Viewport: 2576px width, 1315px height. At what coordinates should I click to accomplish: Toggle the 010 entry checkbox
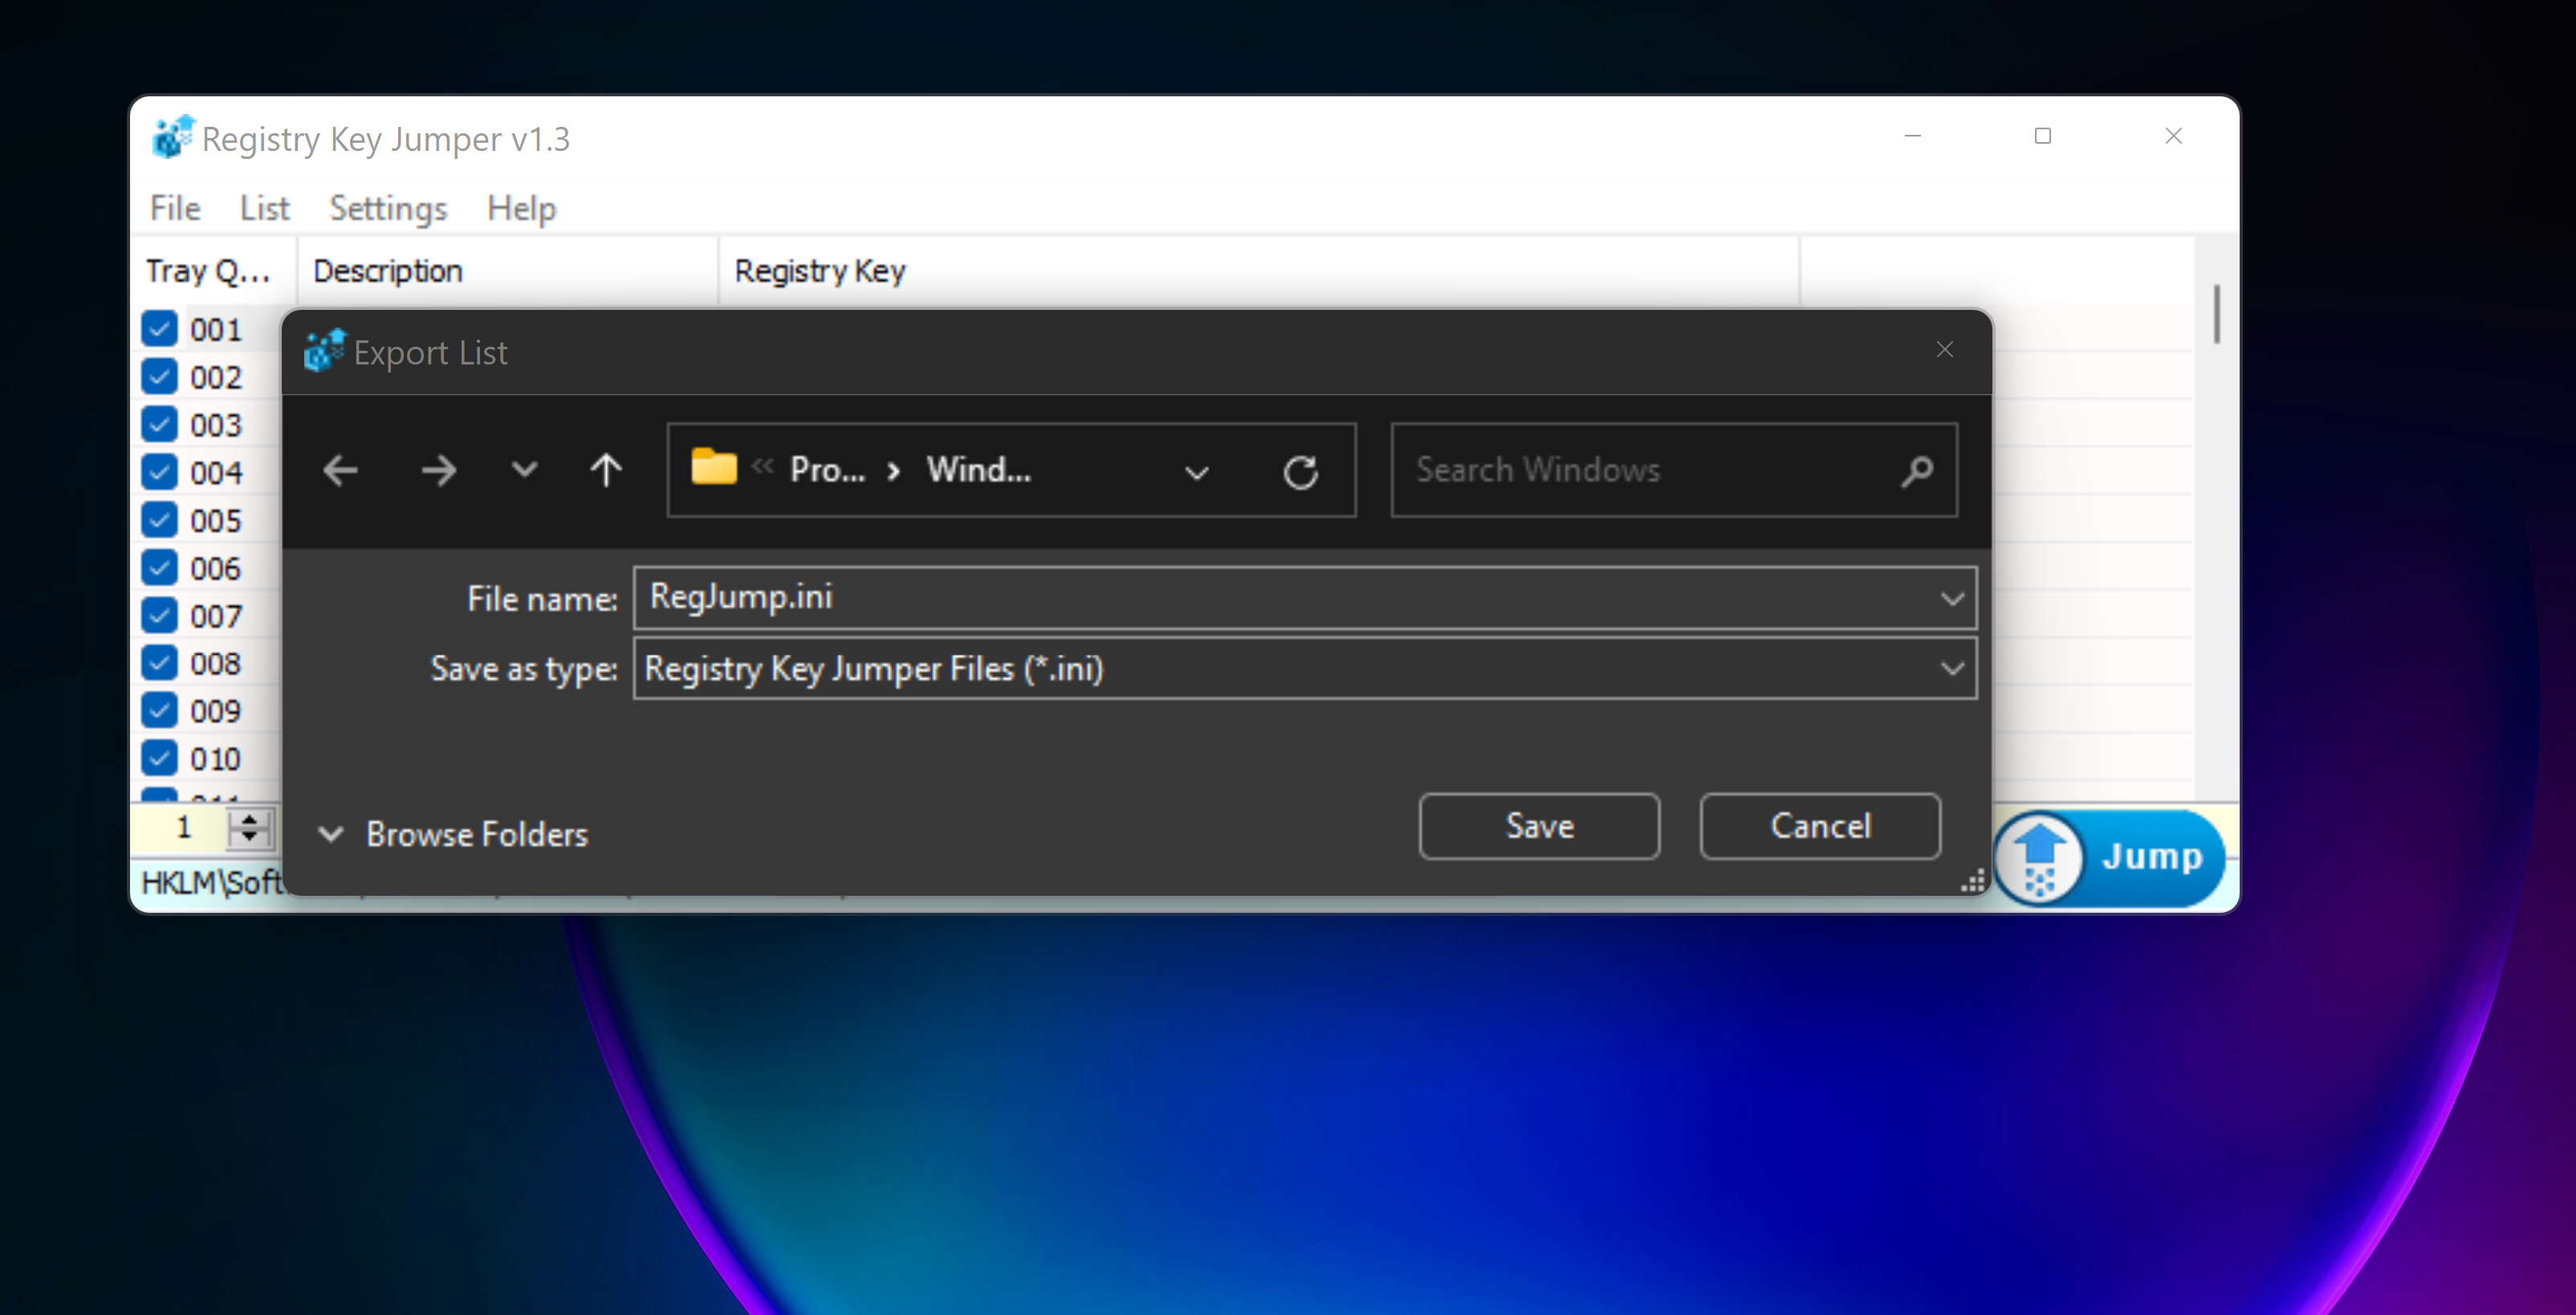[159, 758]
